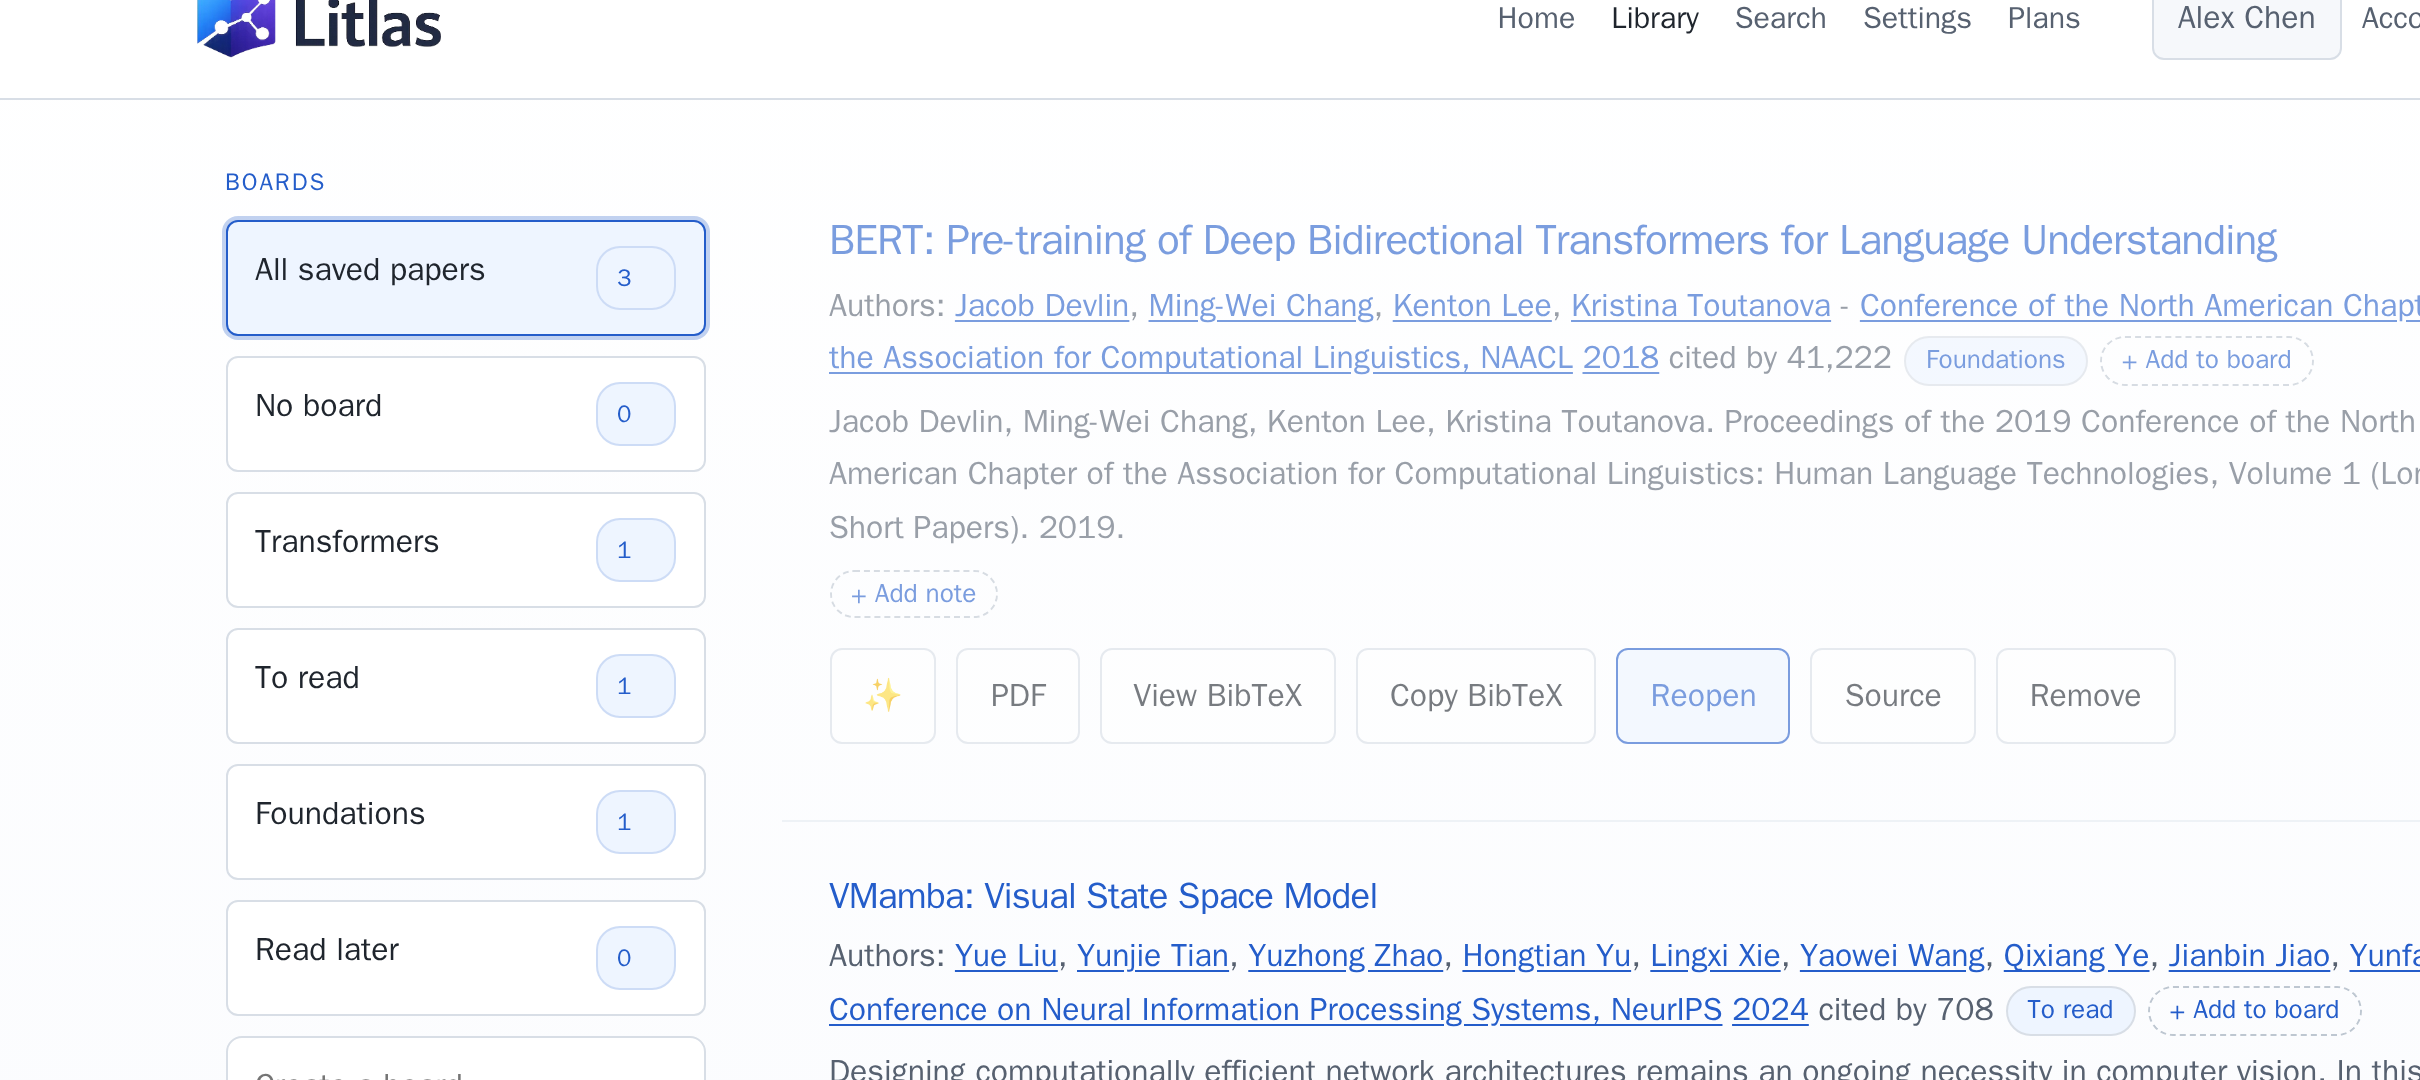This screenshot has width=2420, height=1080.
Task: Open the Transformers board
Action: click(466, 550)
